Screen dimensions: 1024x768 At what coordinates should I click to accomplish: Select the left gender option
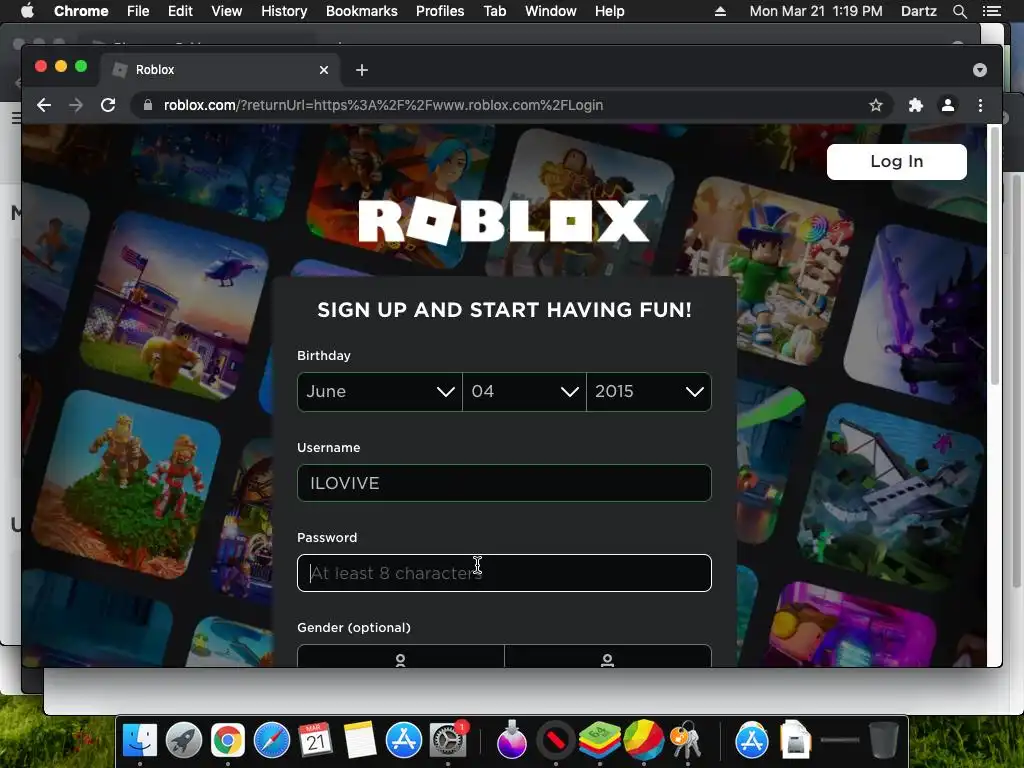[400, 656]
